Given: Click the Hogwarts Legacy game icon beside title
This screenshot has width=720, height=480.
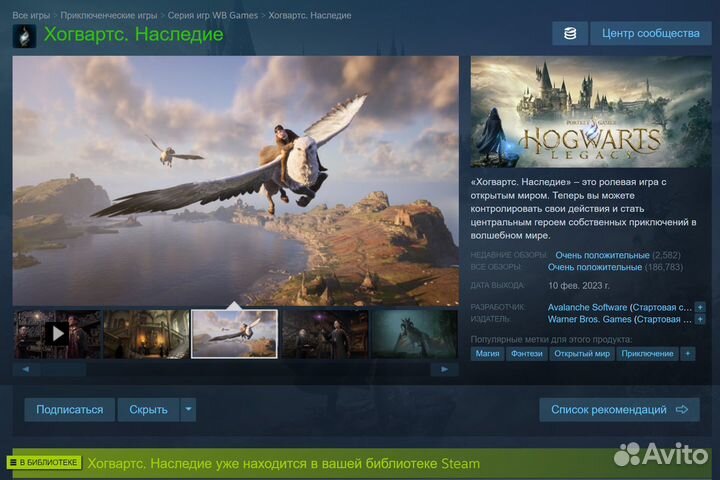Looking at the screenshot, I should [x=24, y=35].
